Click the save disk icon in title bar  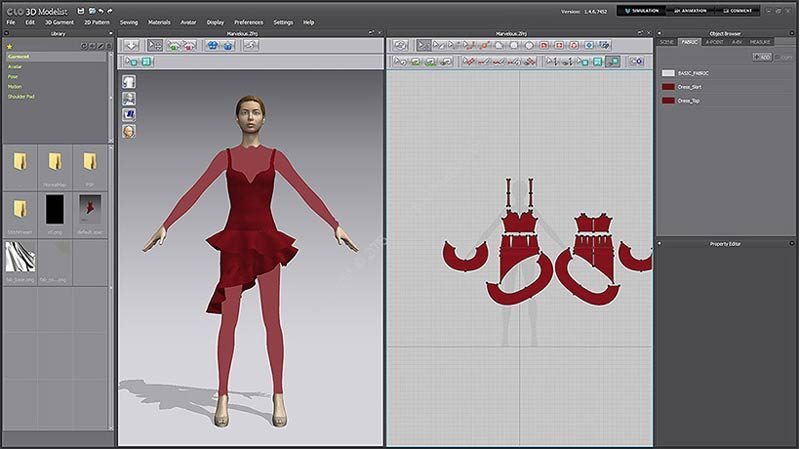tap(79, 9)
